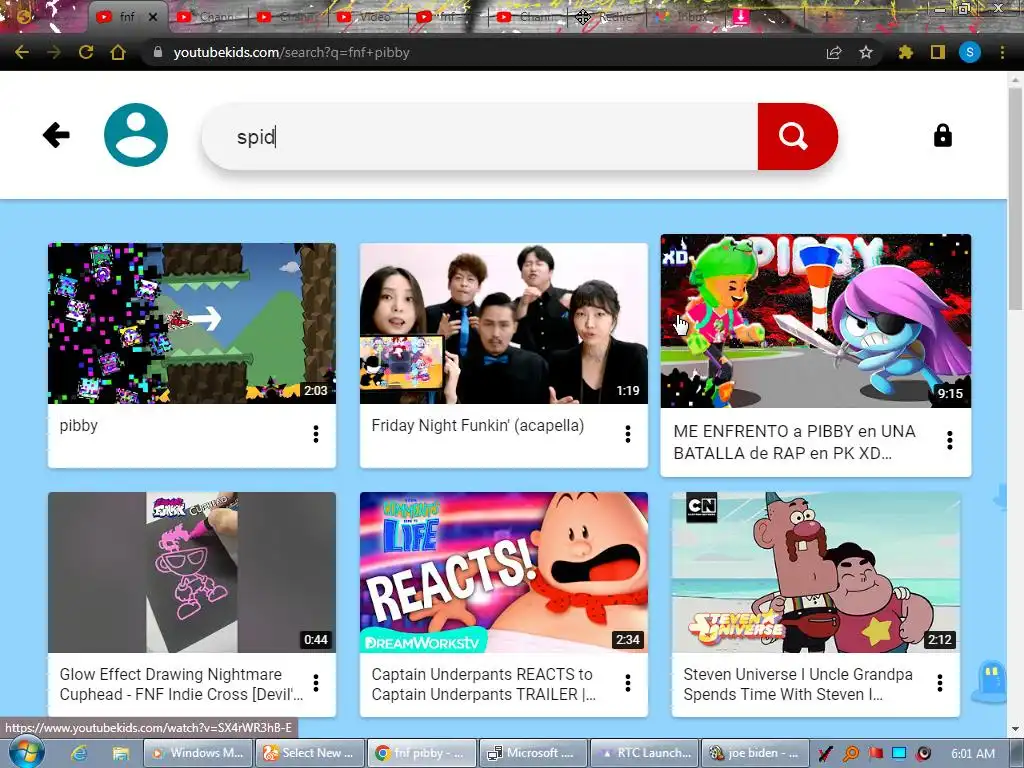Viewport: 1024px width, 768px height.
Task: Click 'Captain Underpants REACTS to' title
Action: coord(483,684)
